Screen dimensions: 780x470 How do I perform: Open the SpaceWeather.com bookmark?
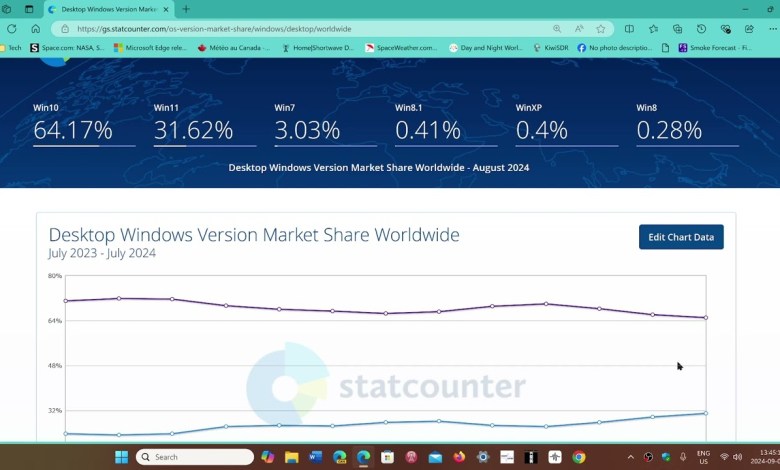point(401,48)
